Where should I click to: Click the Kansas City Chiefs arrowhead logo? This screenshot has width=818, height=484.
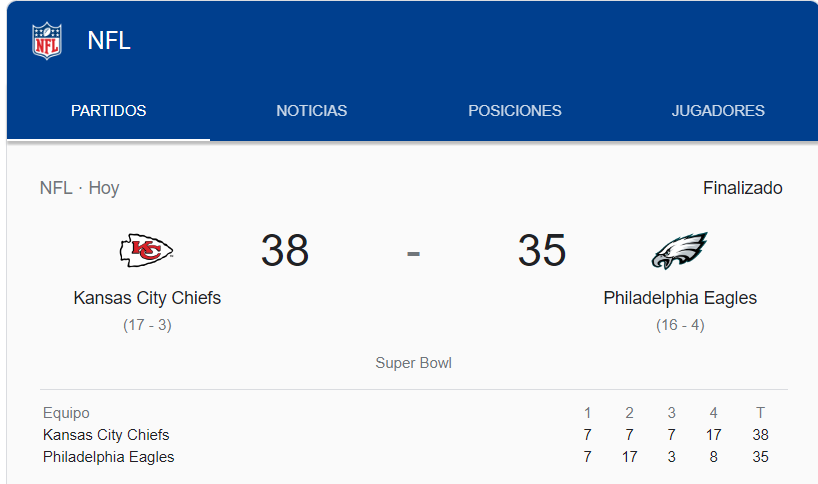coord(147,250)
